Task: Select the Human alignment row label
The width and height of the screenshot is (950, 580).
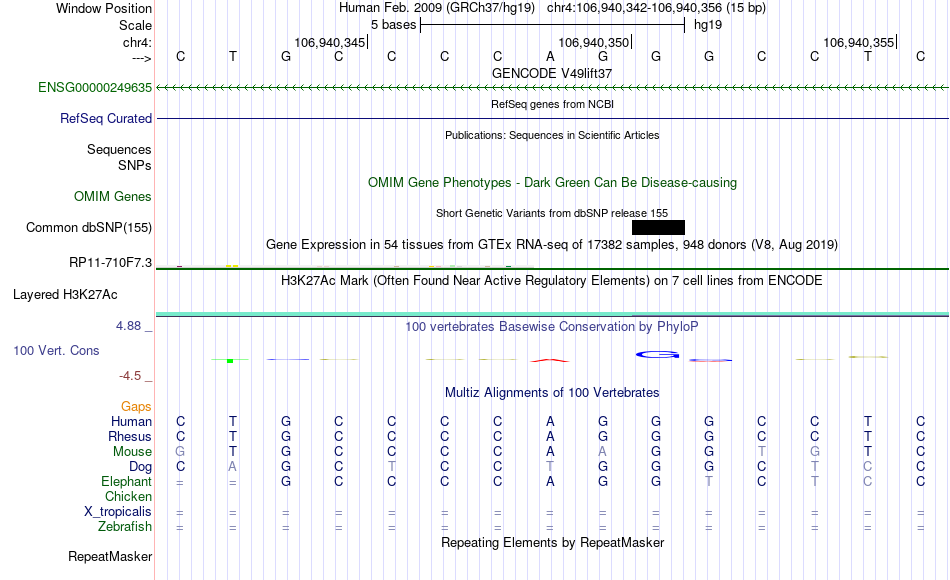Action: coord(131,421)
